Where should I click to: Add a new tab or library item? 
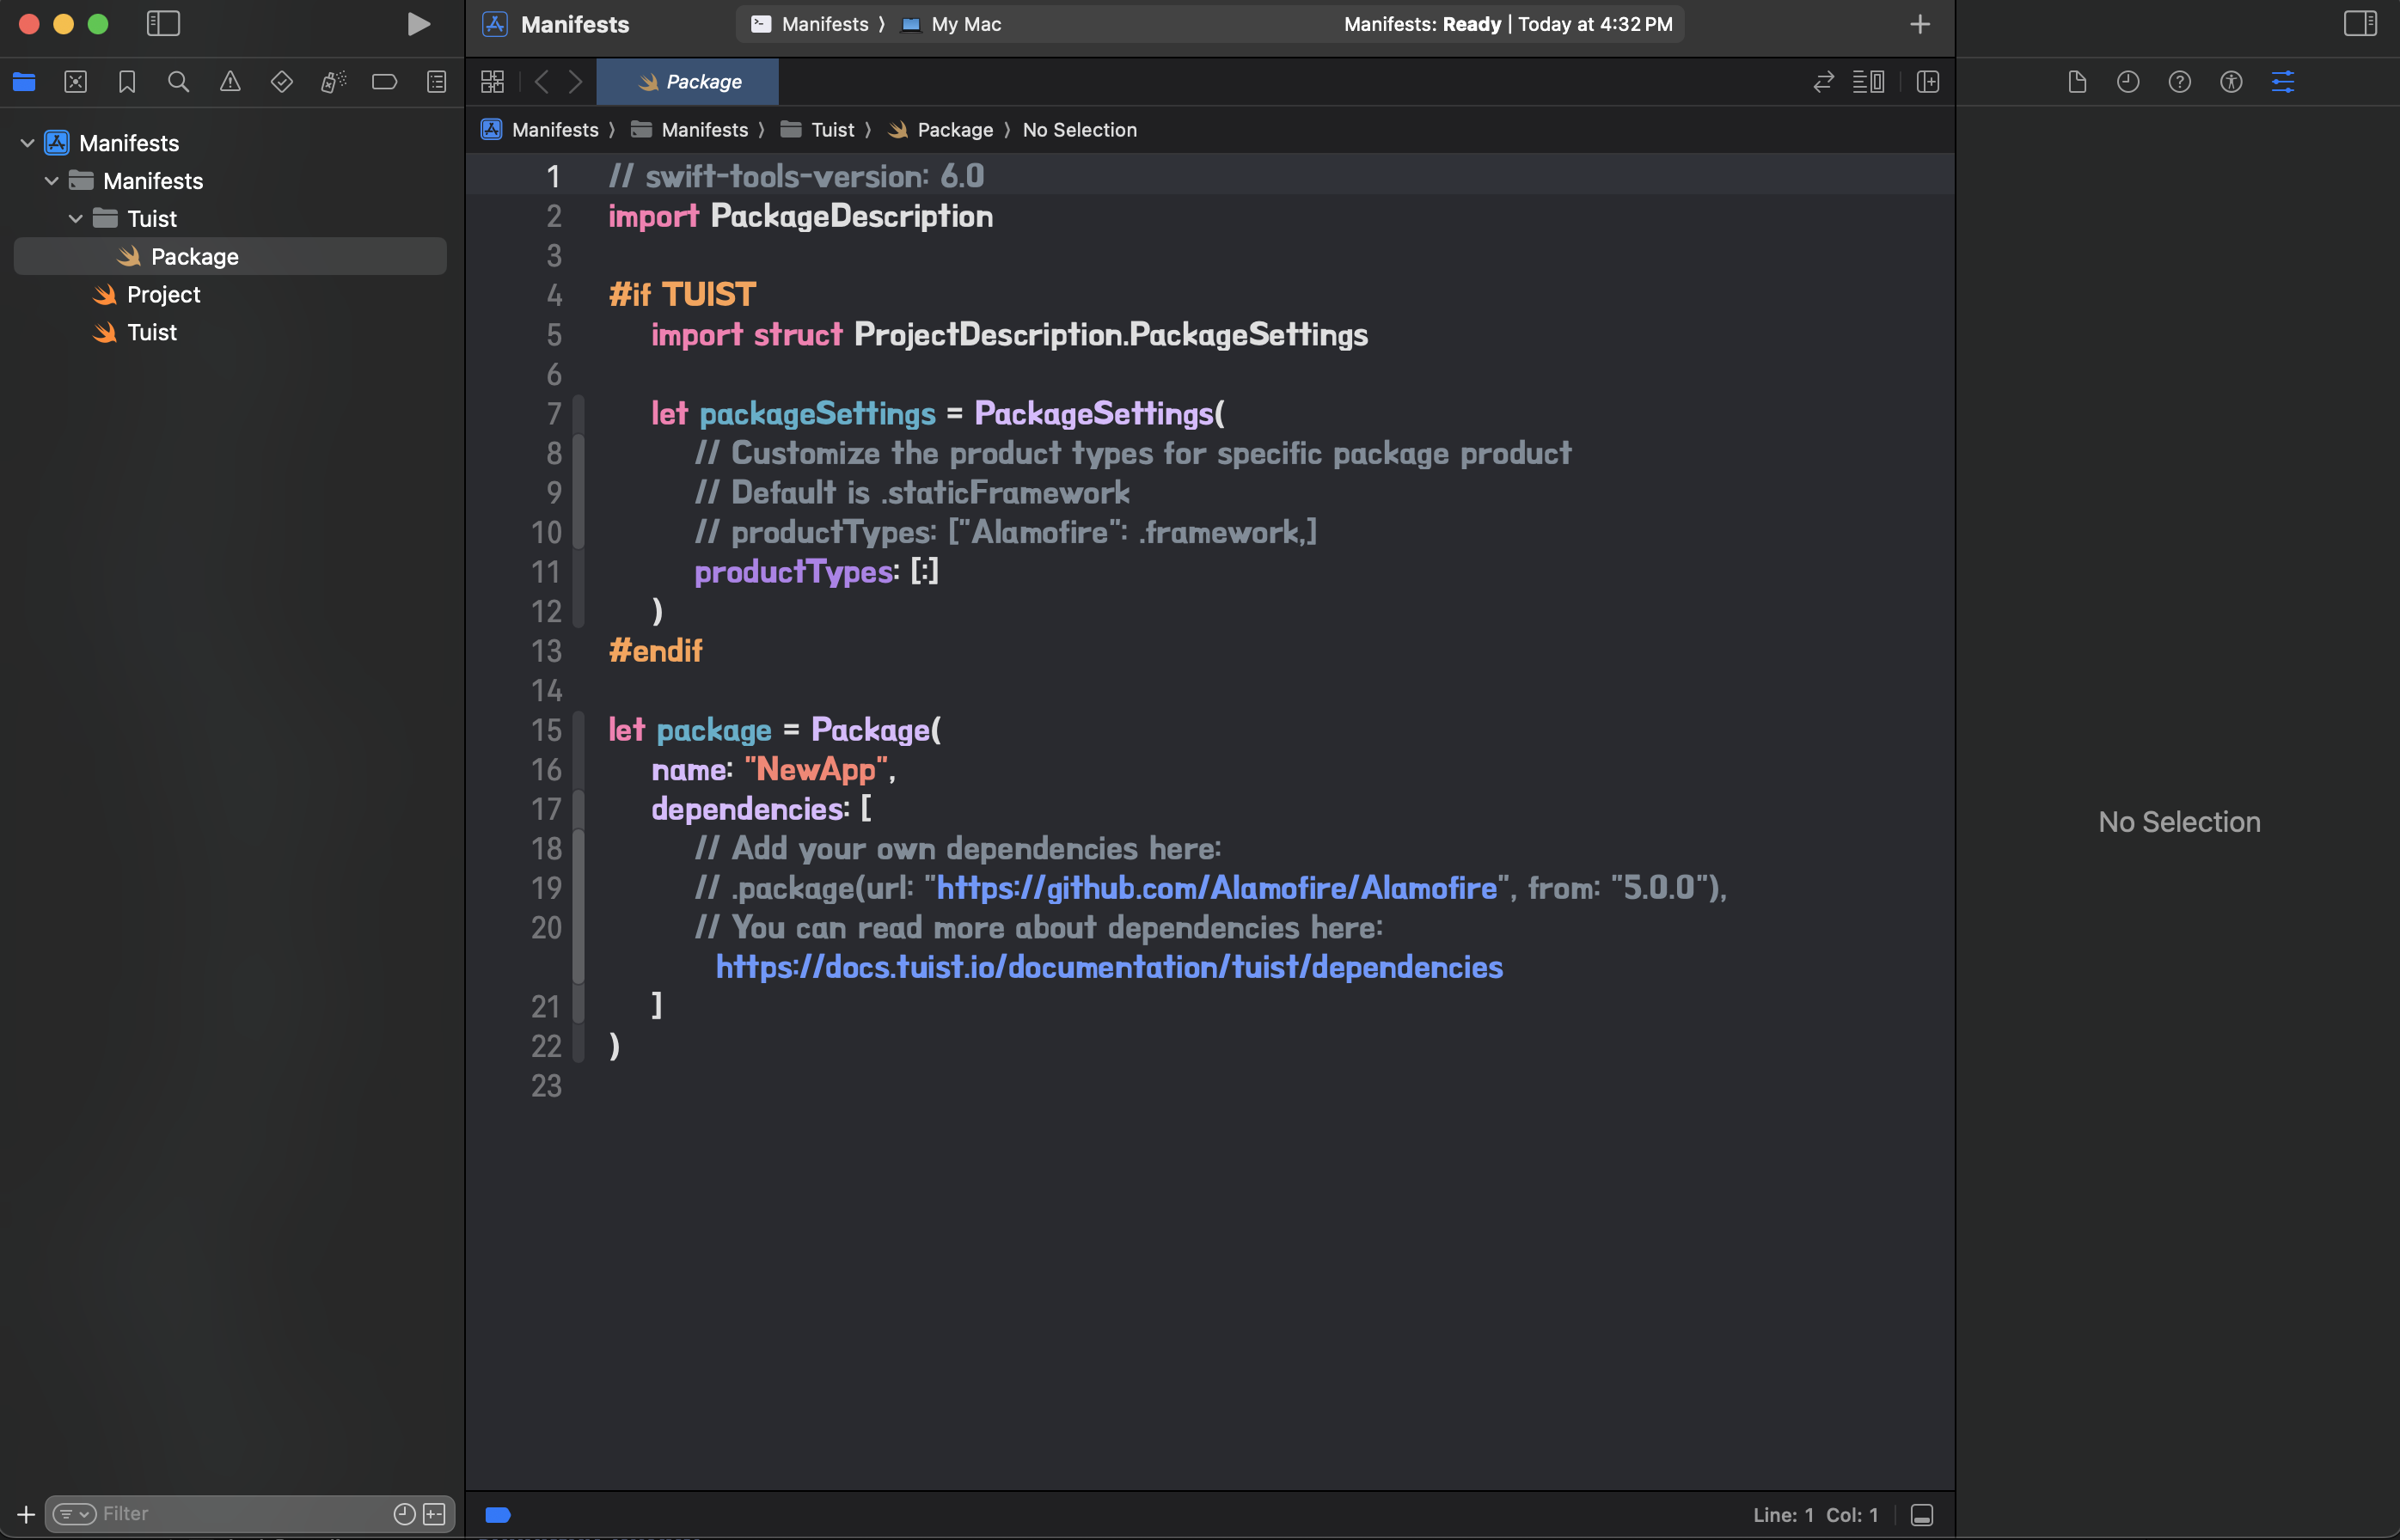tap(1919, 24)
